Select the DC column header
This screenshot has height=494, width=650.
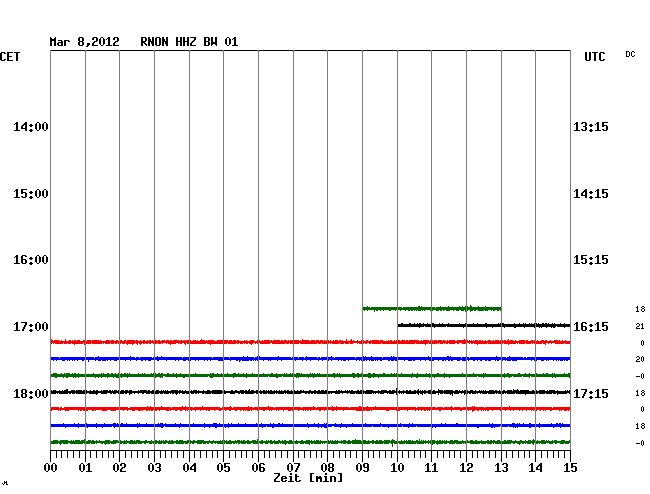point(631,54)
